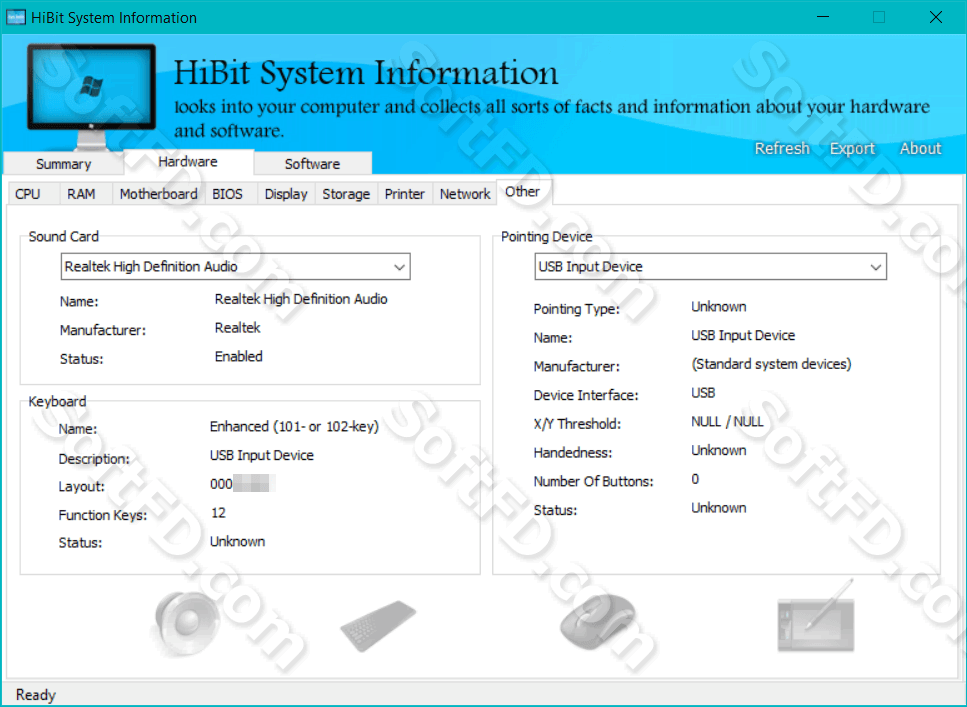Click the Device Interface value 'USB'

click(703, 393)
